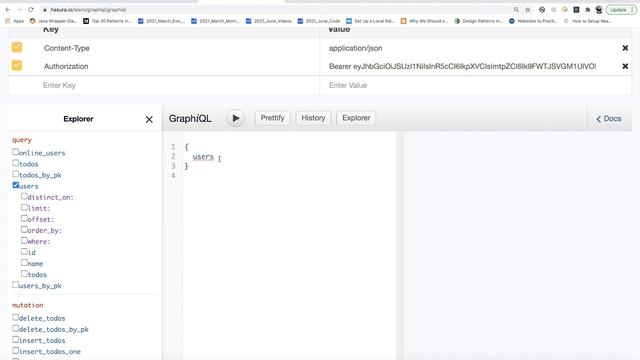Close the Explorer panel
The image size is (640, 360).
[x=149, y=119]
